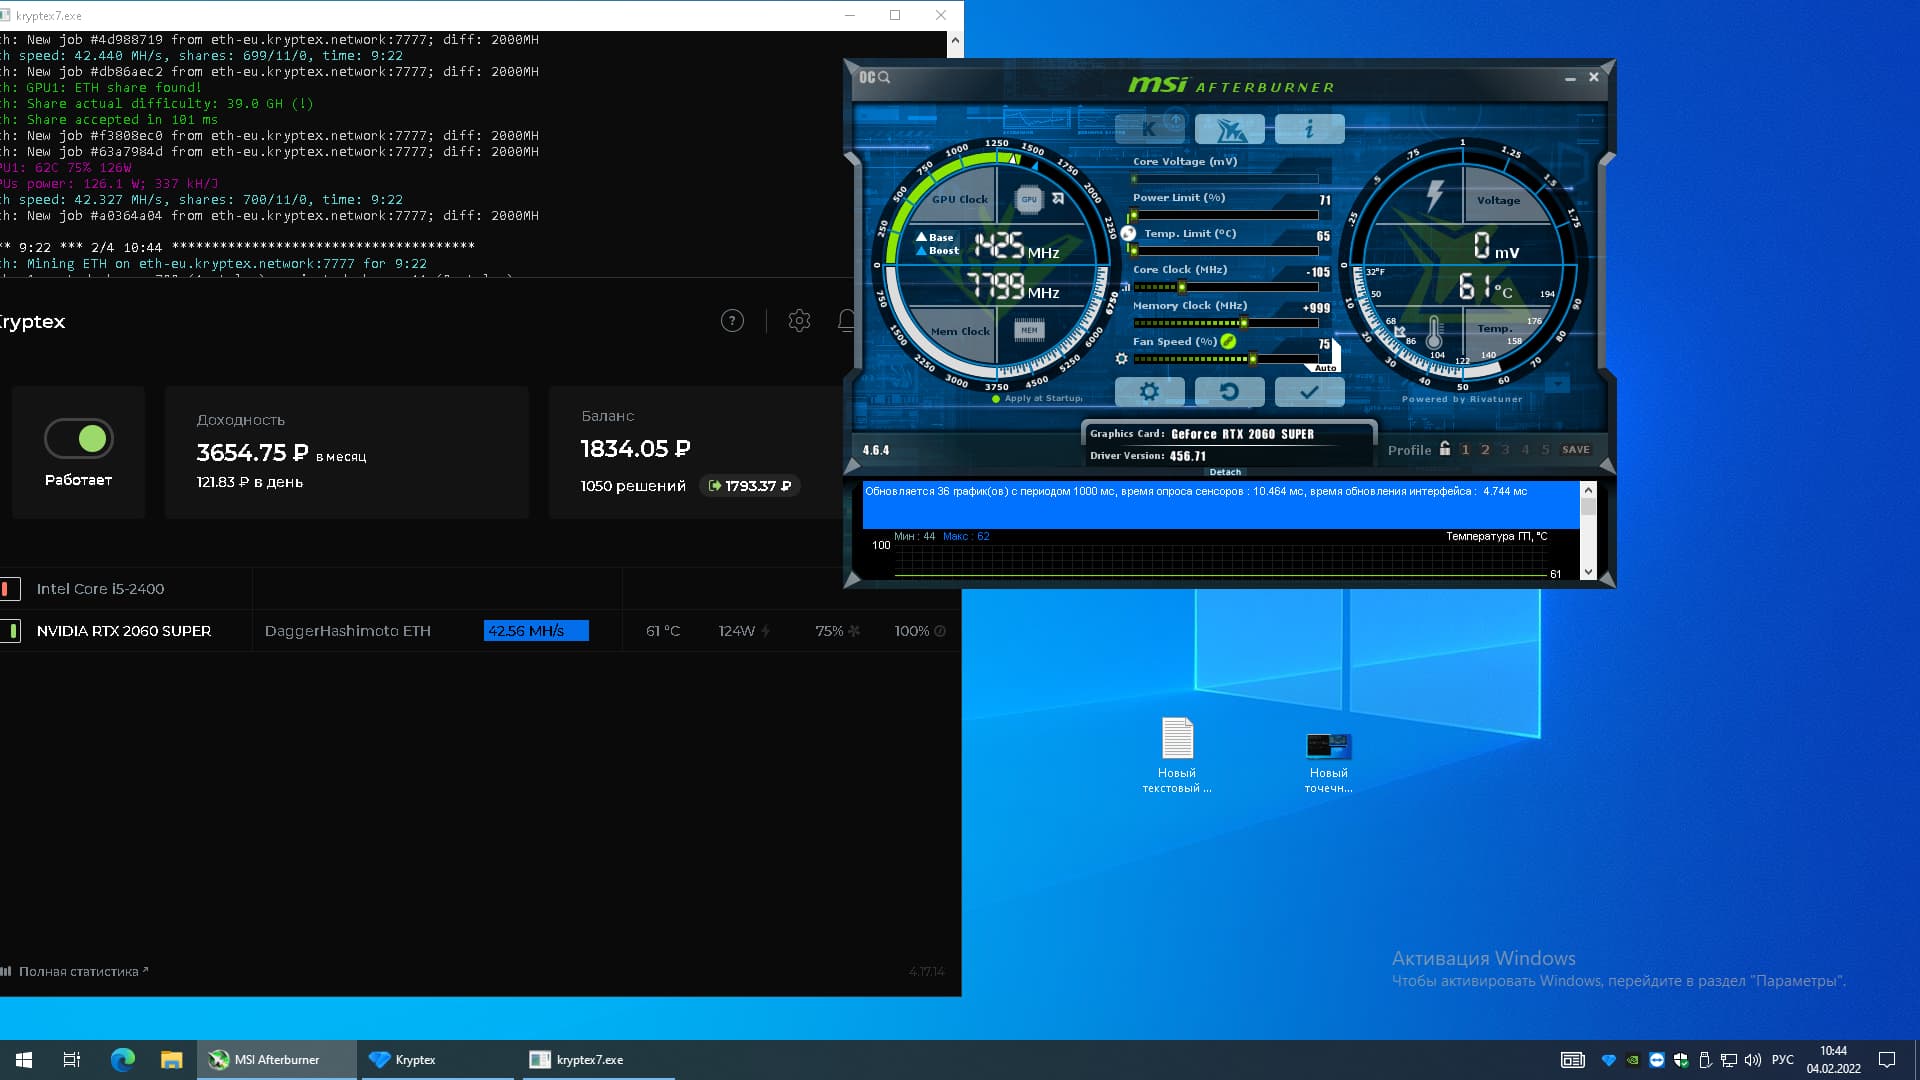The image size is (1920, 1080).
Task: Adjust the Temp. Limit slider
Action: pyautogui.click(x=1225, y=251)
